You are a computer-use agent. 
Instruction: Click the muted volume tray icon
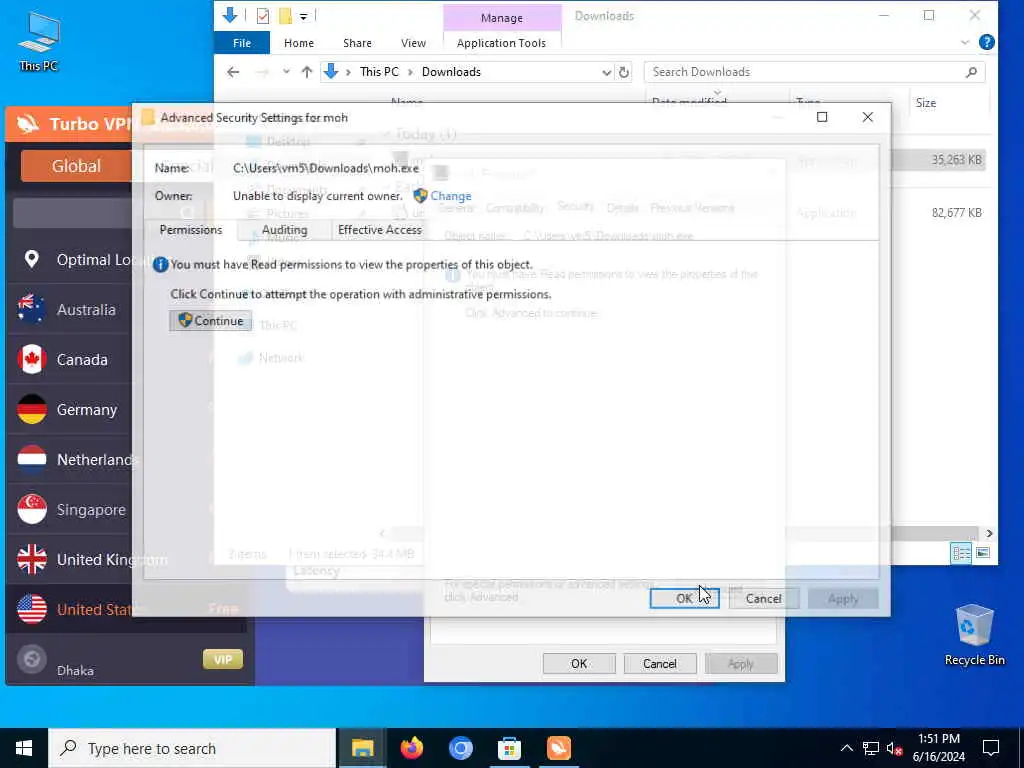coord(894,748)
